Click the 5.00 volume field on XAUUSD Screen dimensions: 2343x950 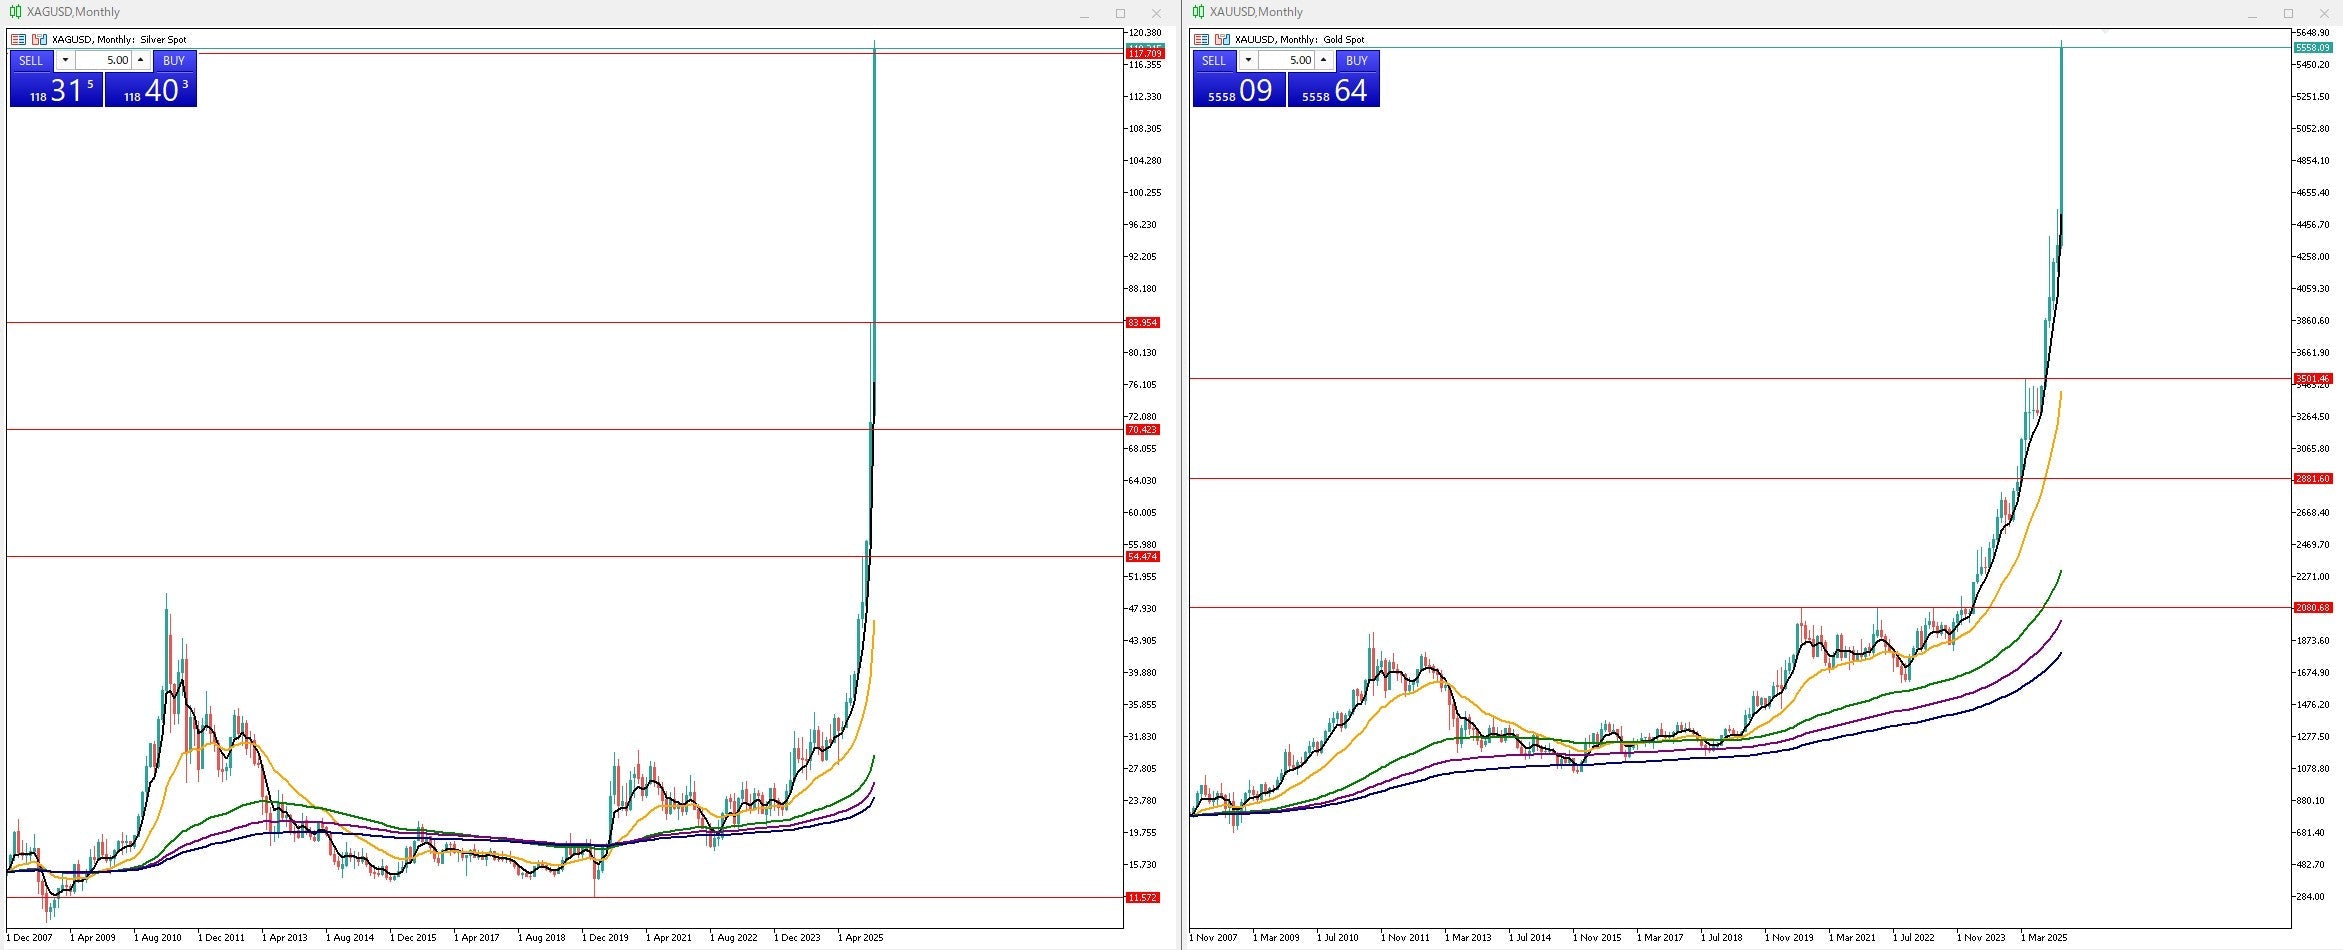click(x=1288, y=61)
